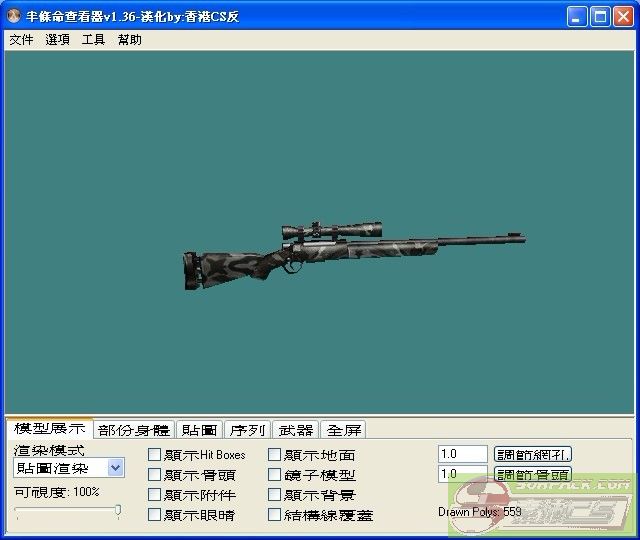Open the 文件 menu
640x540 pixels.
click(21, 40)
